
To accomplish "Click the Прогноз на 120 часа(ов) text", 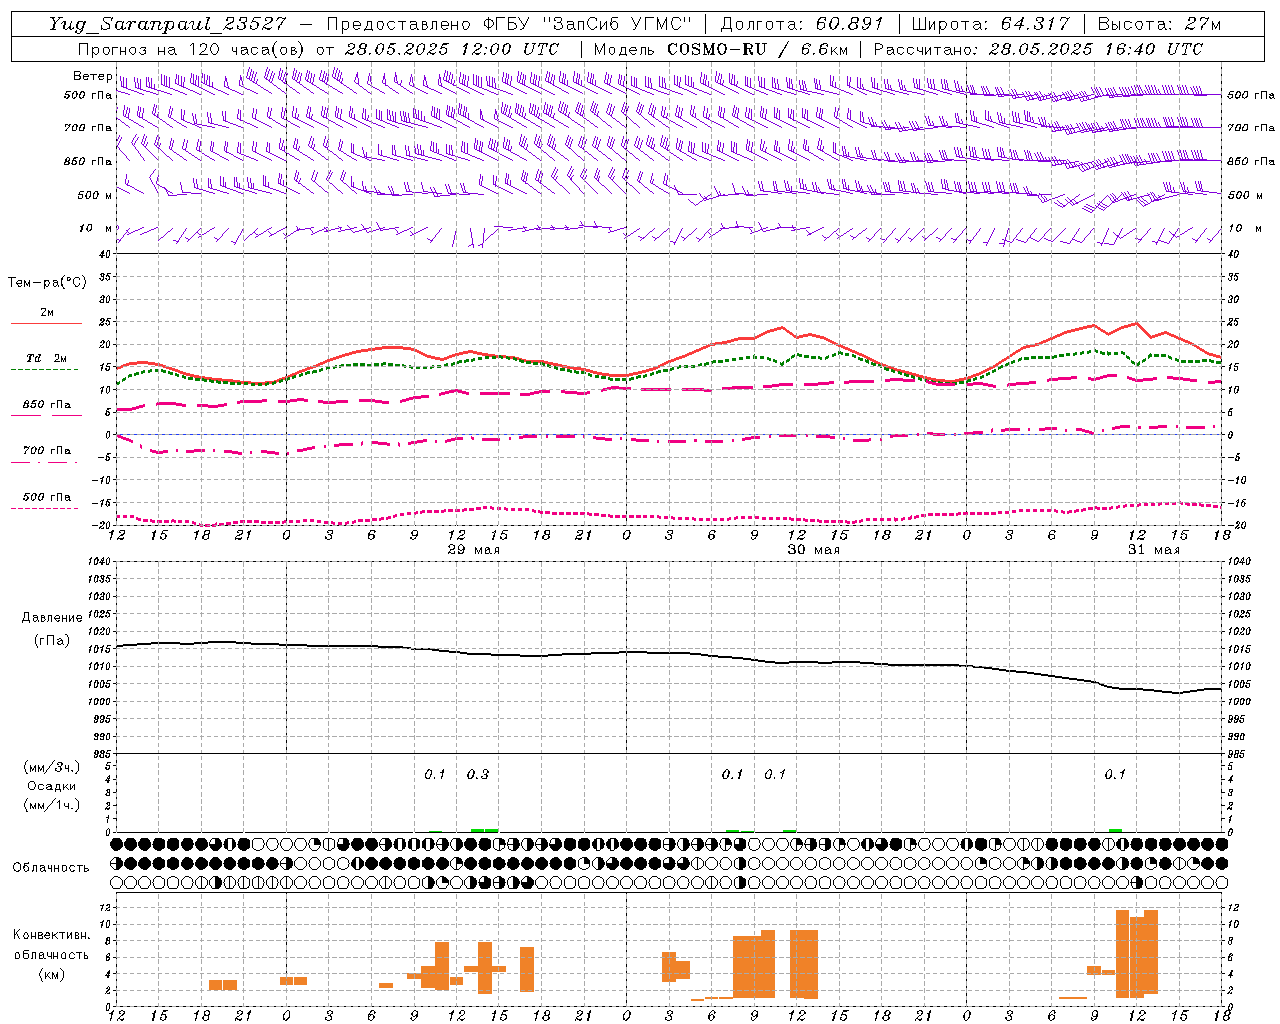I will click(193, 49).
